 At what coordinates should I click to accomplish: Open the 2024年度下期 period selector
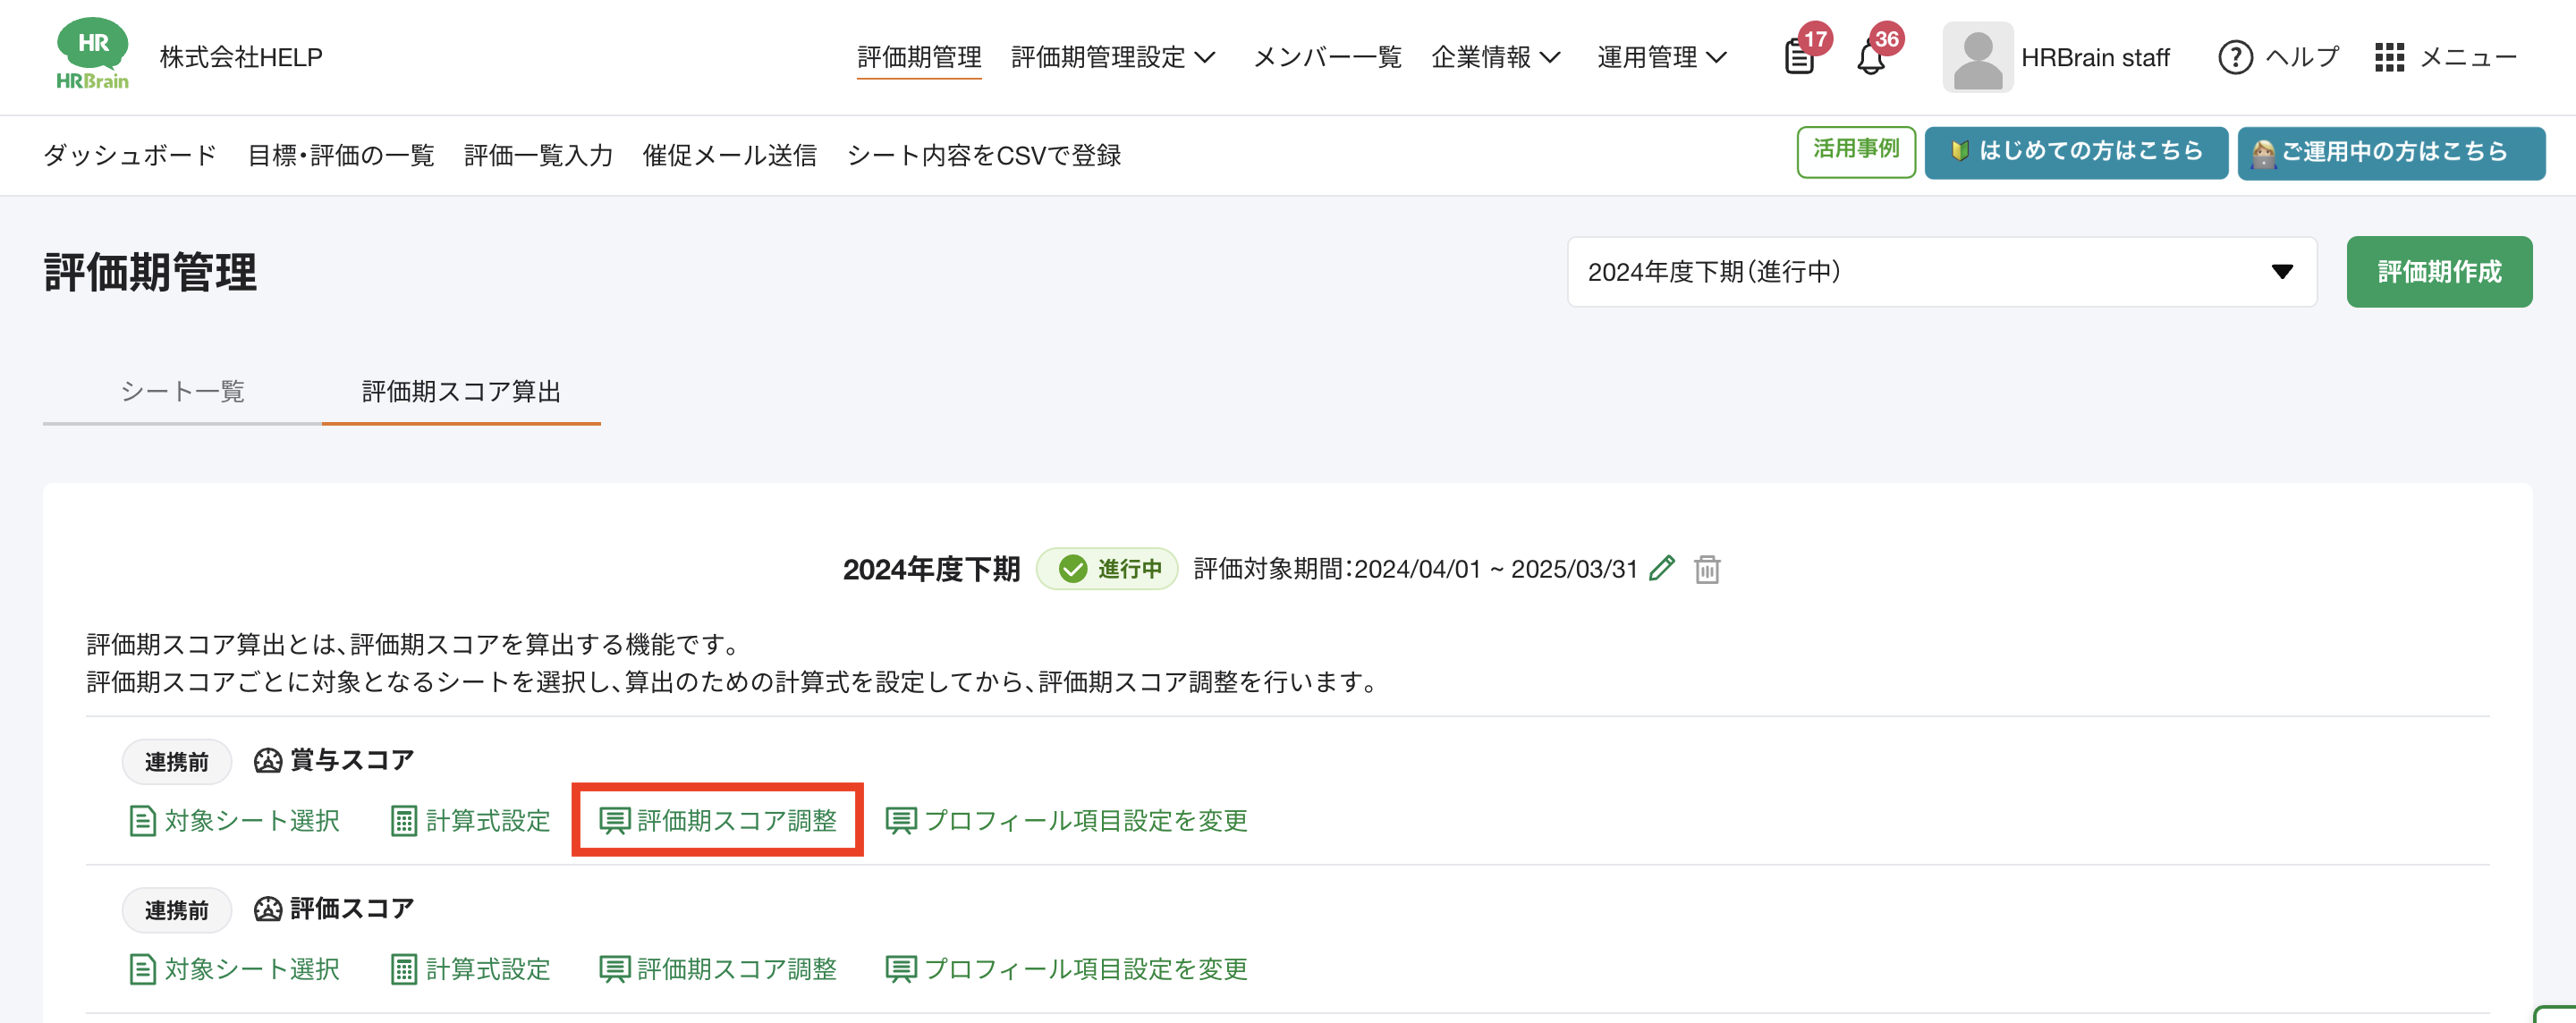pyautogui.click(x=1941, y=271)
